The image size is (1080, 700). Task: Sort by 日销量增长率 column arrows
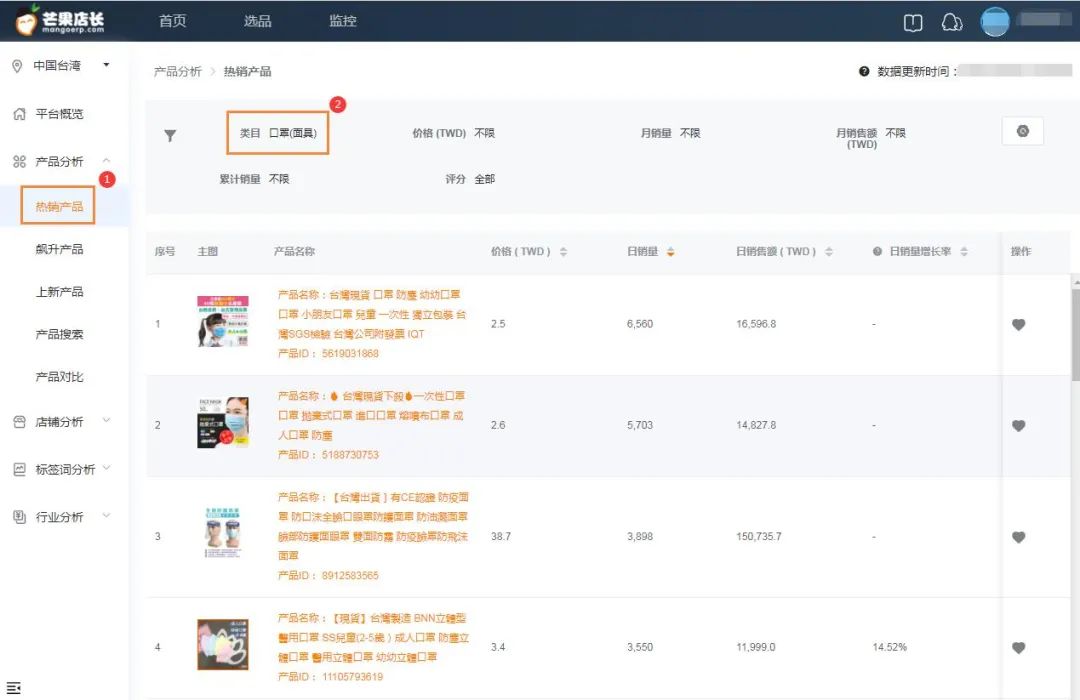964,251
